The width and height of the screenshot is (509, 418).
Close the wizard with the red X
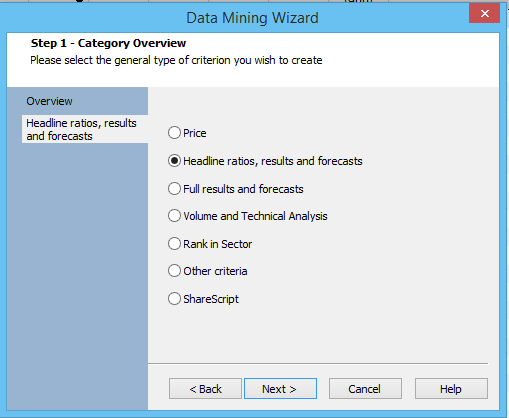point(485,14)
